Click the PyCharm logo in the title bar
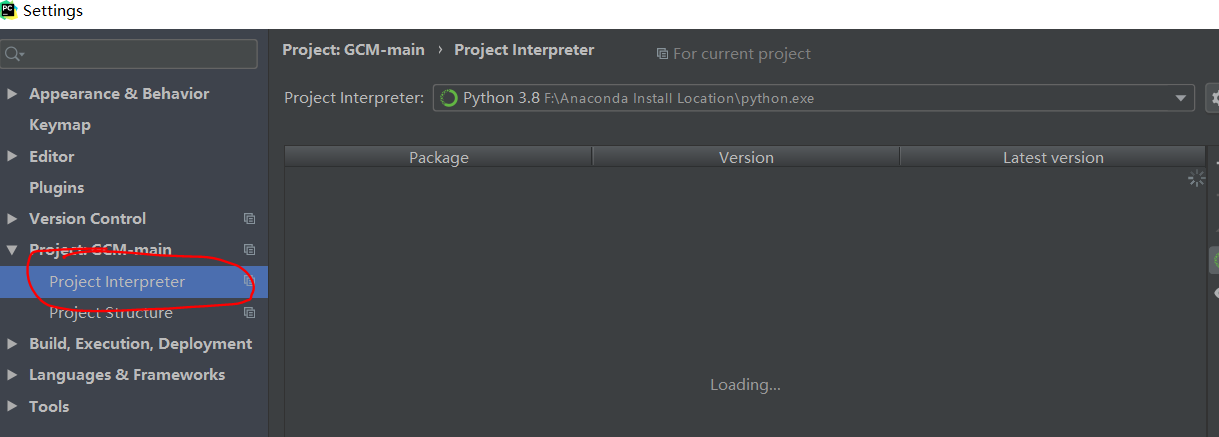 [x=10, y=11]
